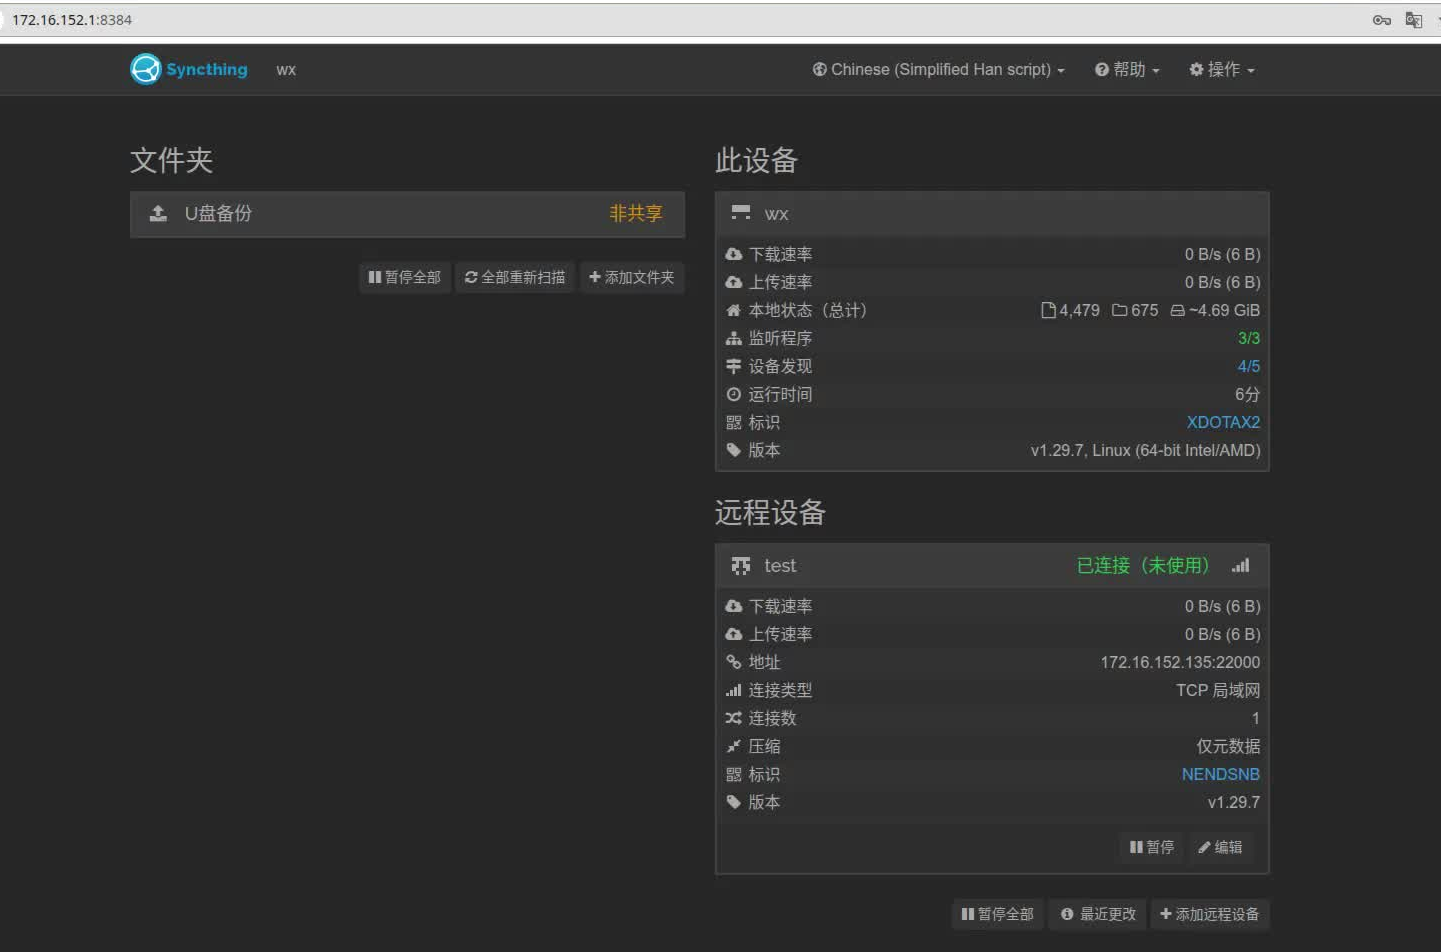Viewport: 1441px width, 952px height.
Task: Pause the test remote device
Action: point(1150,847)
